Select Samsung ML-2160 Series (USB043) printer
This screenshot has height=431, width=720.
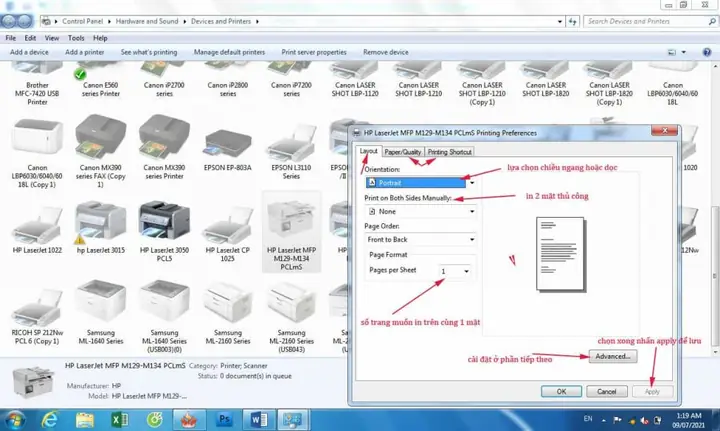pos(291,317)
